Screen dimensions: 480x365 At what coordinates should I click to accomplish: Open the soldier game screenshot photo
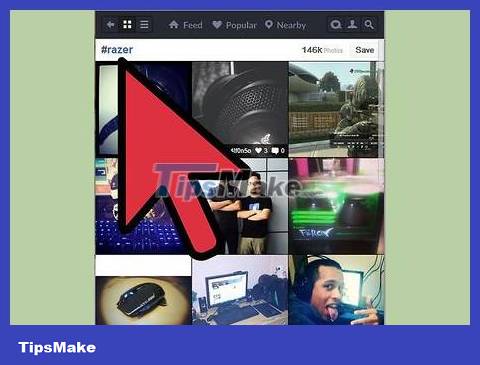pos(336,109)
